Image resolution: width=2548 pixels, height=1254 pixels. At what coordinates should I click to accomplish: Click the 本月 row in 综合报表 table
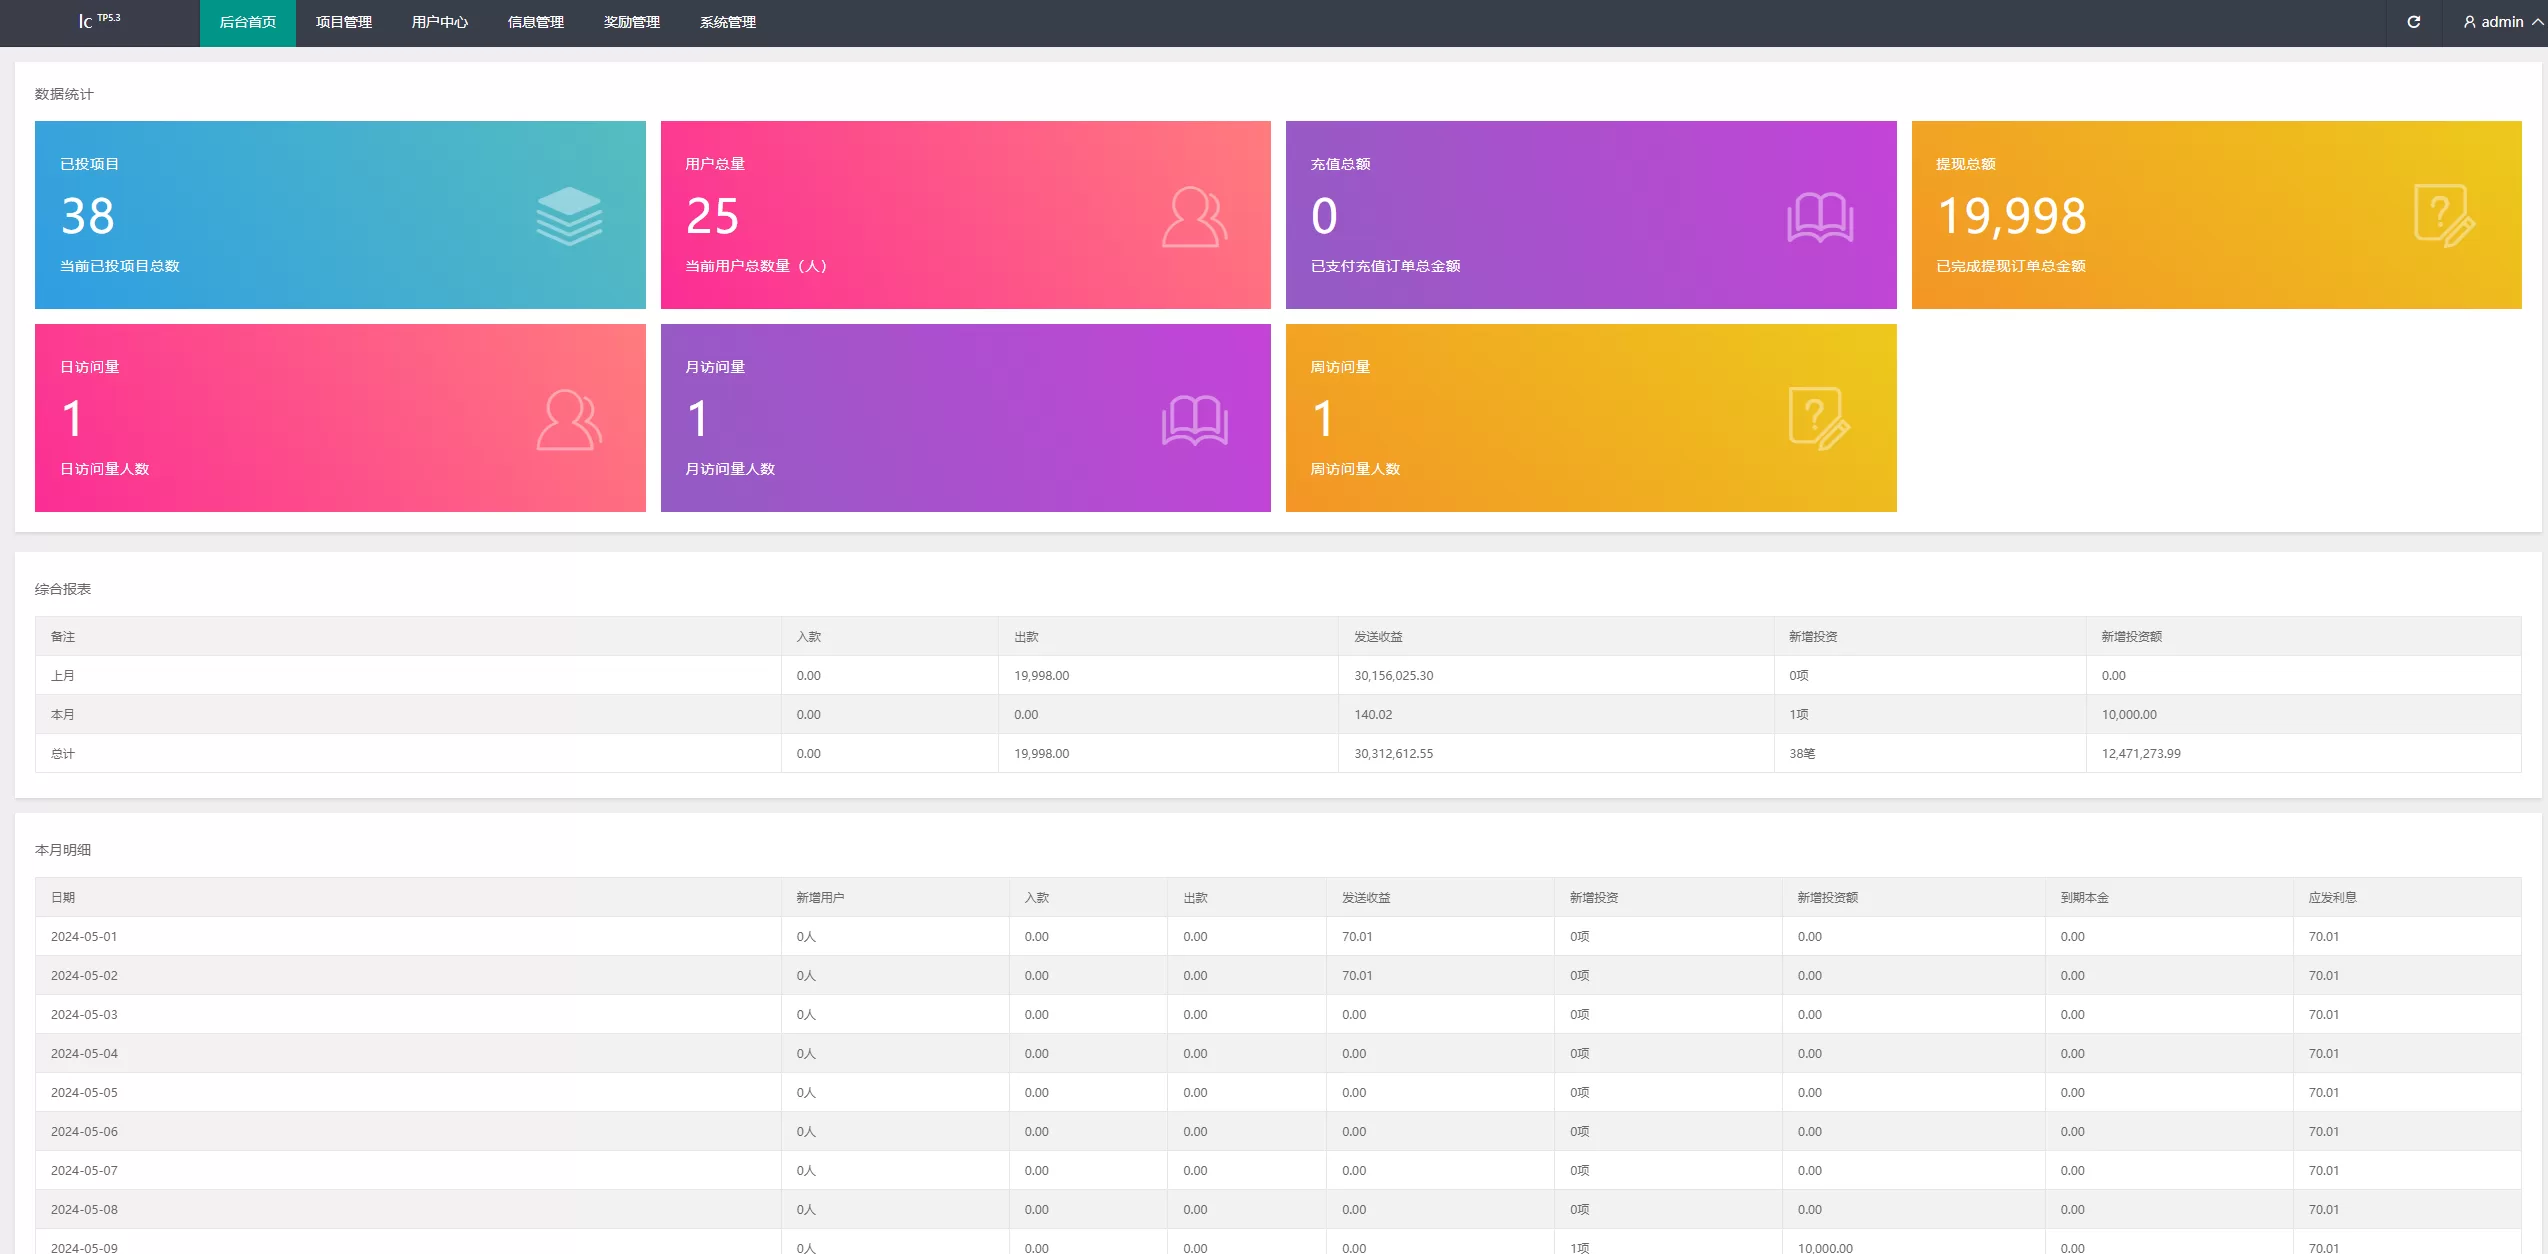(63, 715)
